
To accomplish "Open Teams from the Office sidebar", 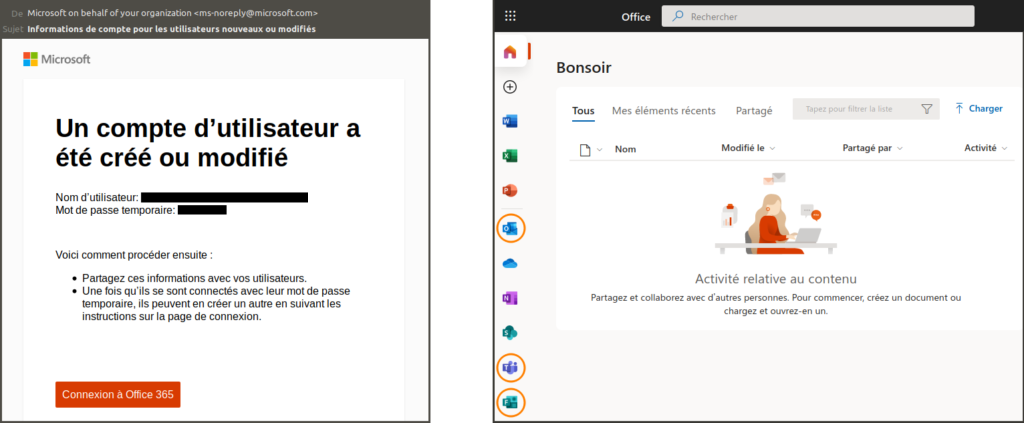I will (510, 369).
